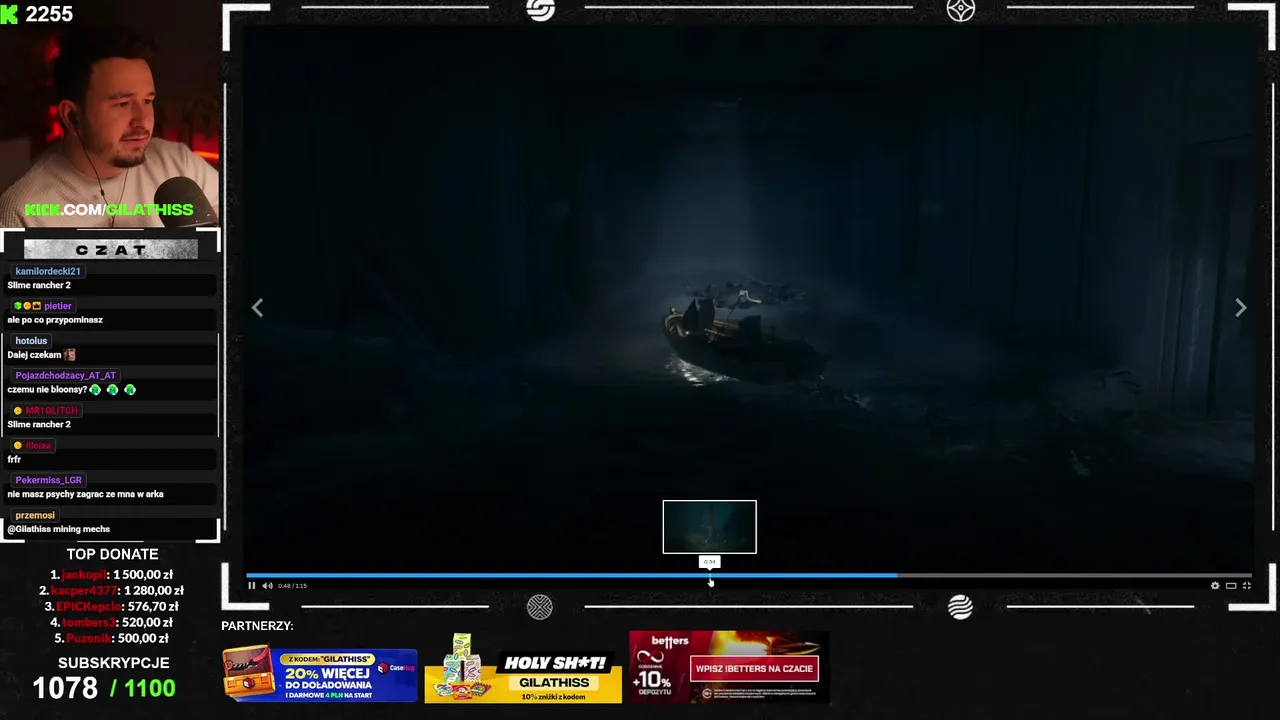
Task: Switch to theater mode icon
Action: click(1231, 586)
